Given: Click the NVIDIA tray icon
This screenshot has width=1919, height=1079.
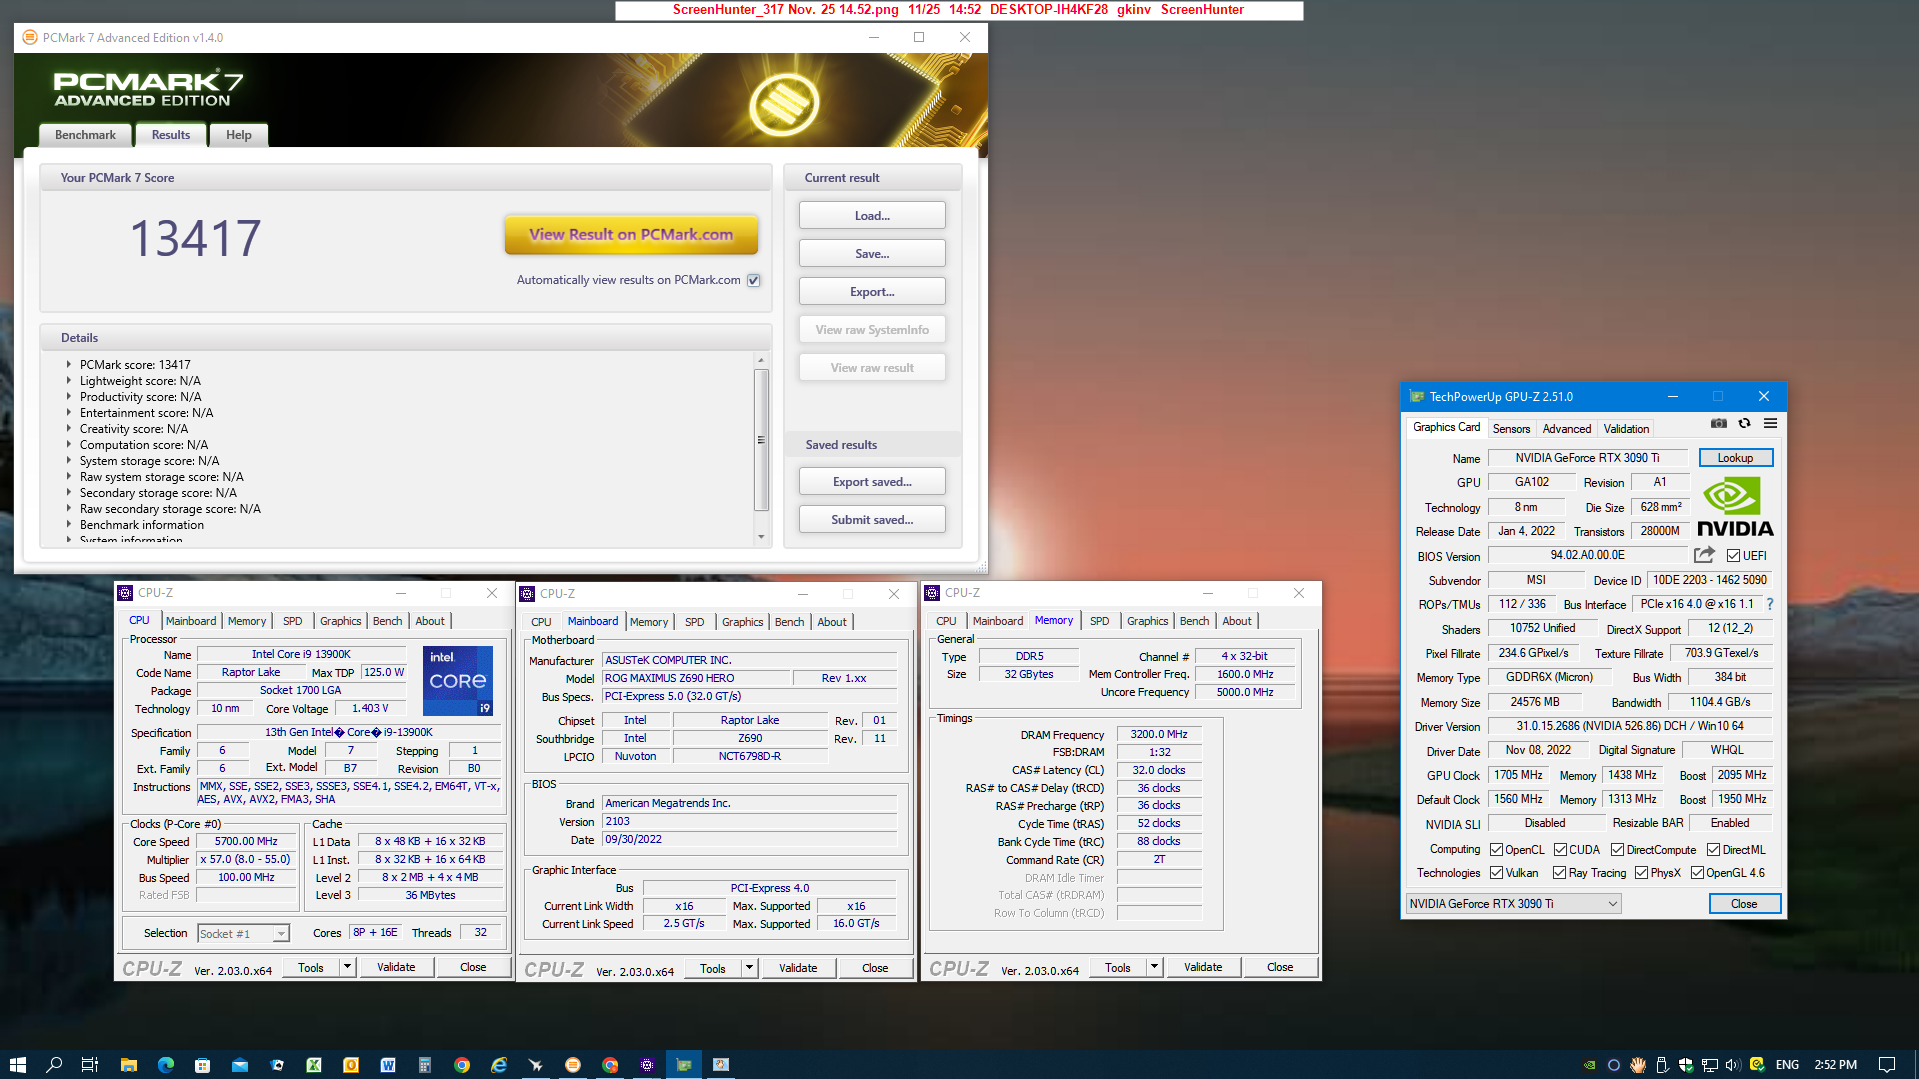Looking at the screenshot, I should (x=1589, y=1065).
